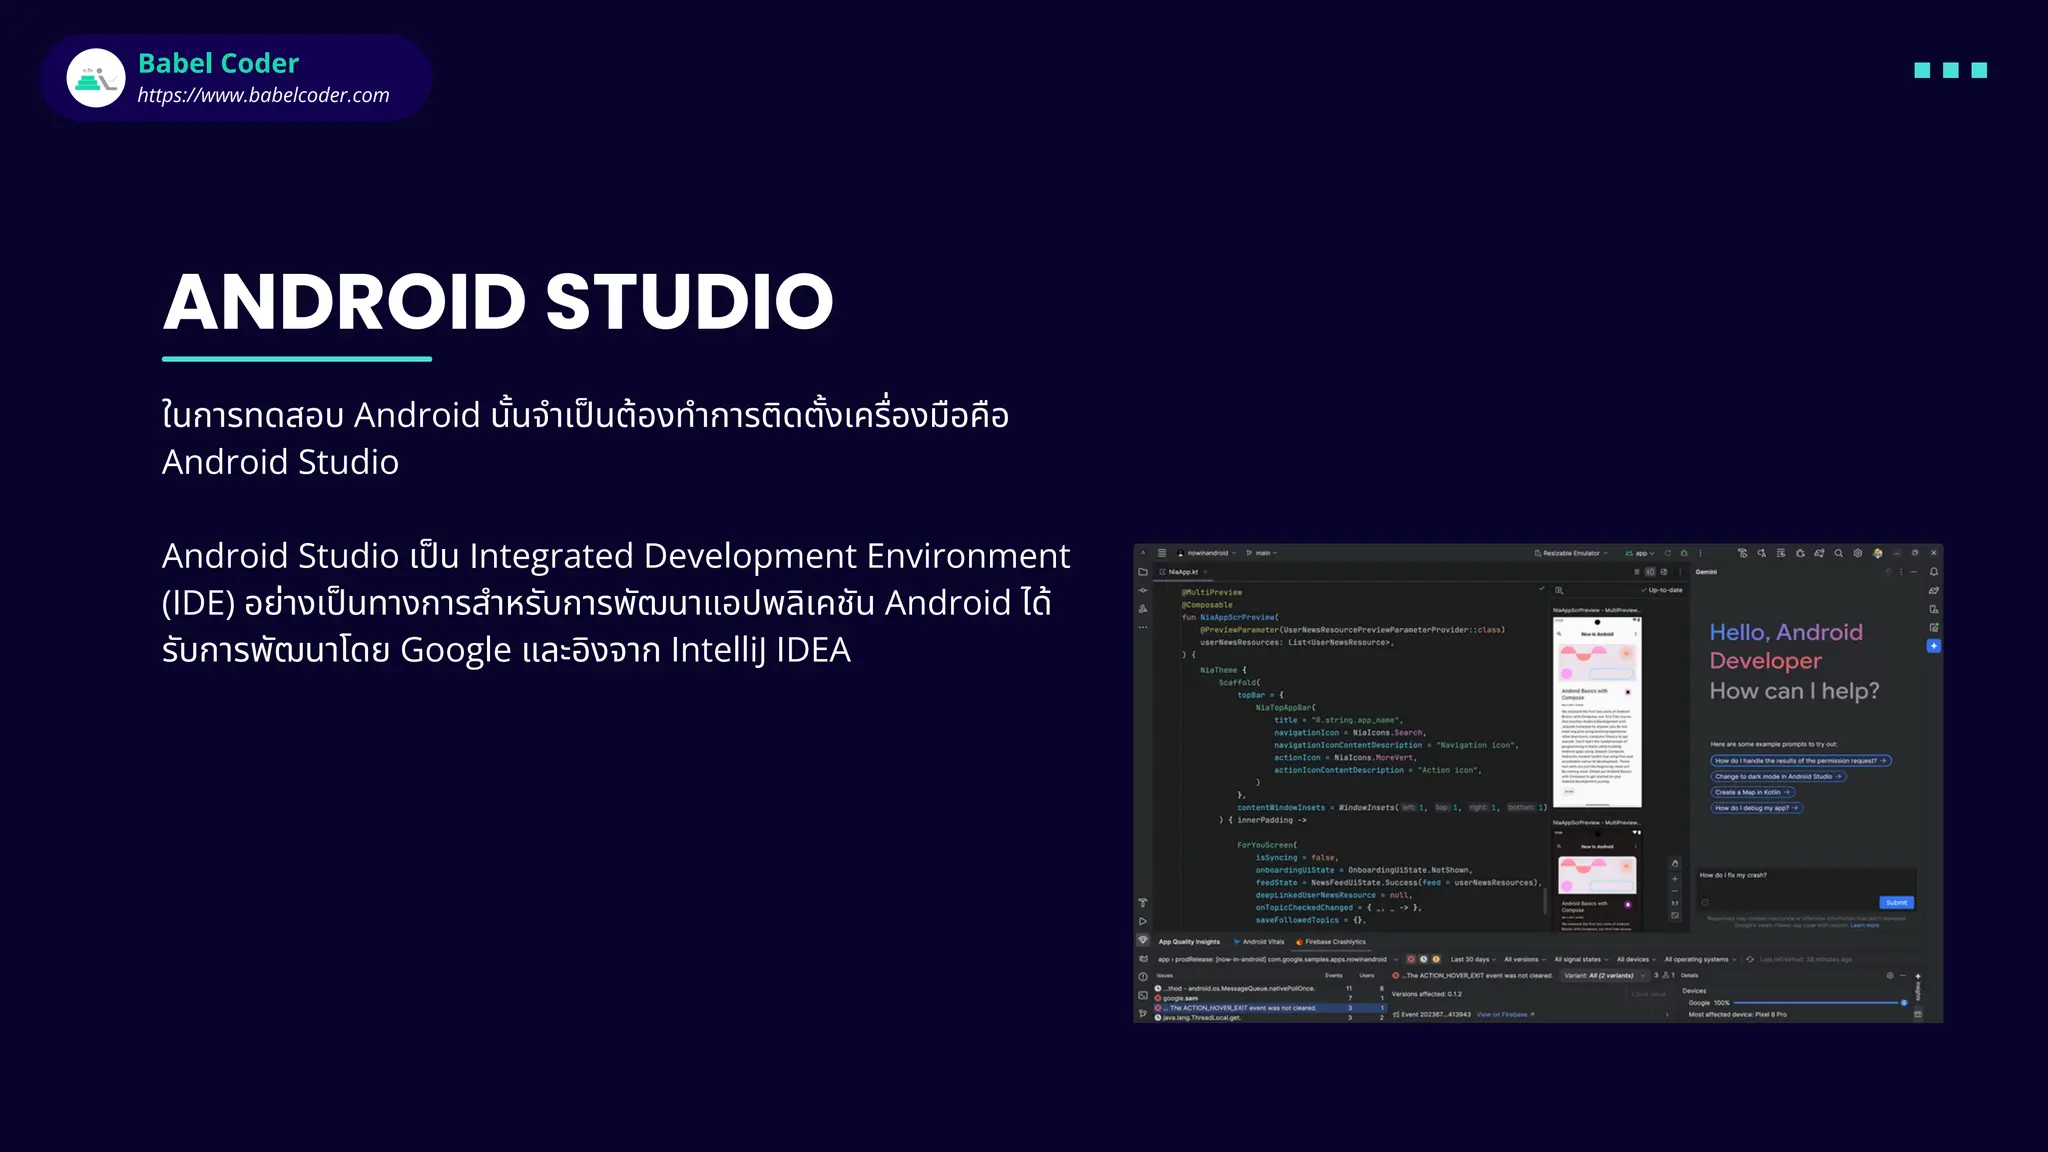Open the All operating systems dropdown
The height and width of the screenshot is (1152, 2048).
(x=1700, y=959)
